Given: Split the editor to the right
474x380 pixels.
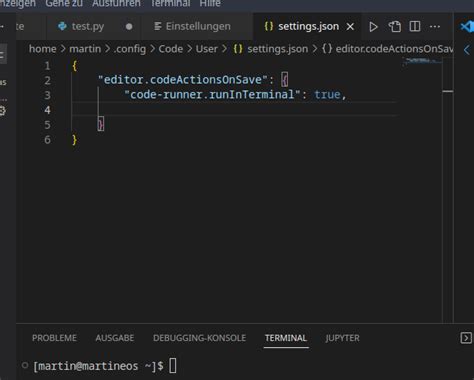Looking at the screenshot, I should [x=415, y=26].
